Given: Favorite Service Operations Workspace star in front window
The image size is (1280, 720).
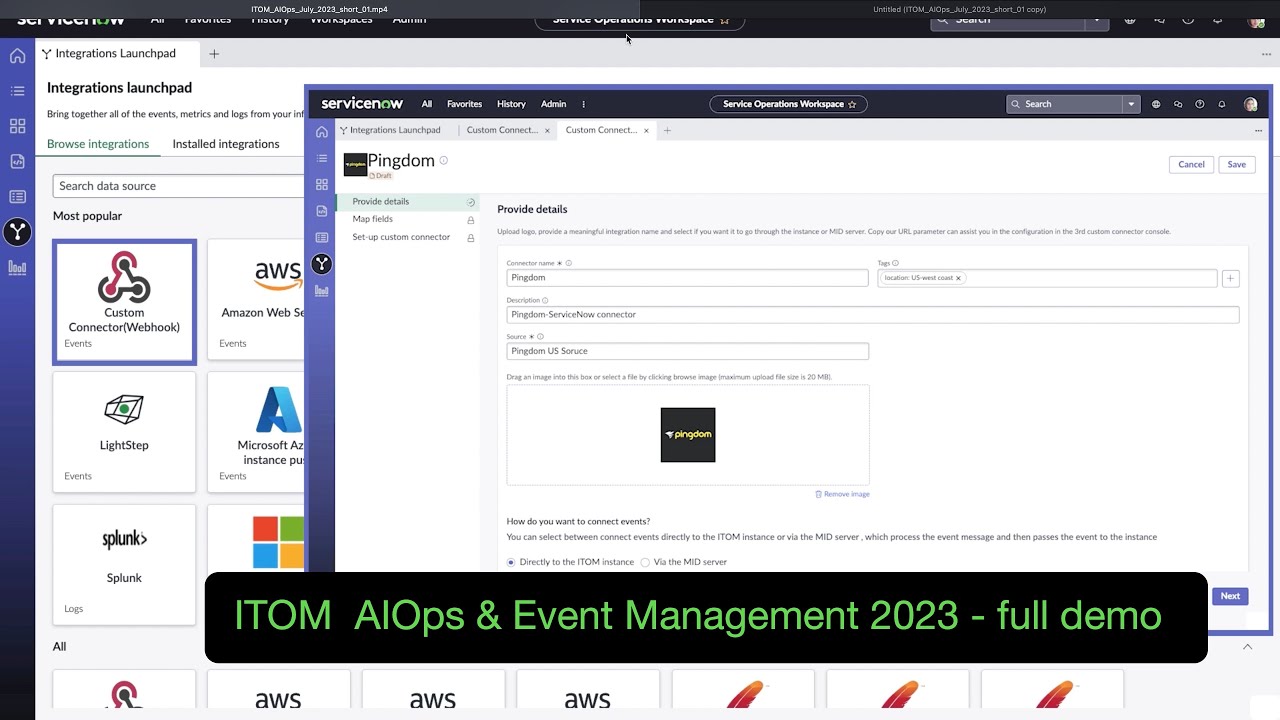Looking at the screenshot, I should pyautogui.click(x=852, y=104).
